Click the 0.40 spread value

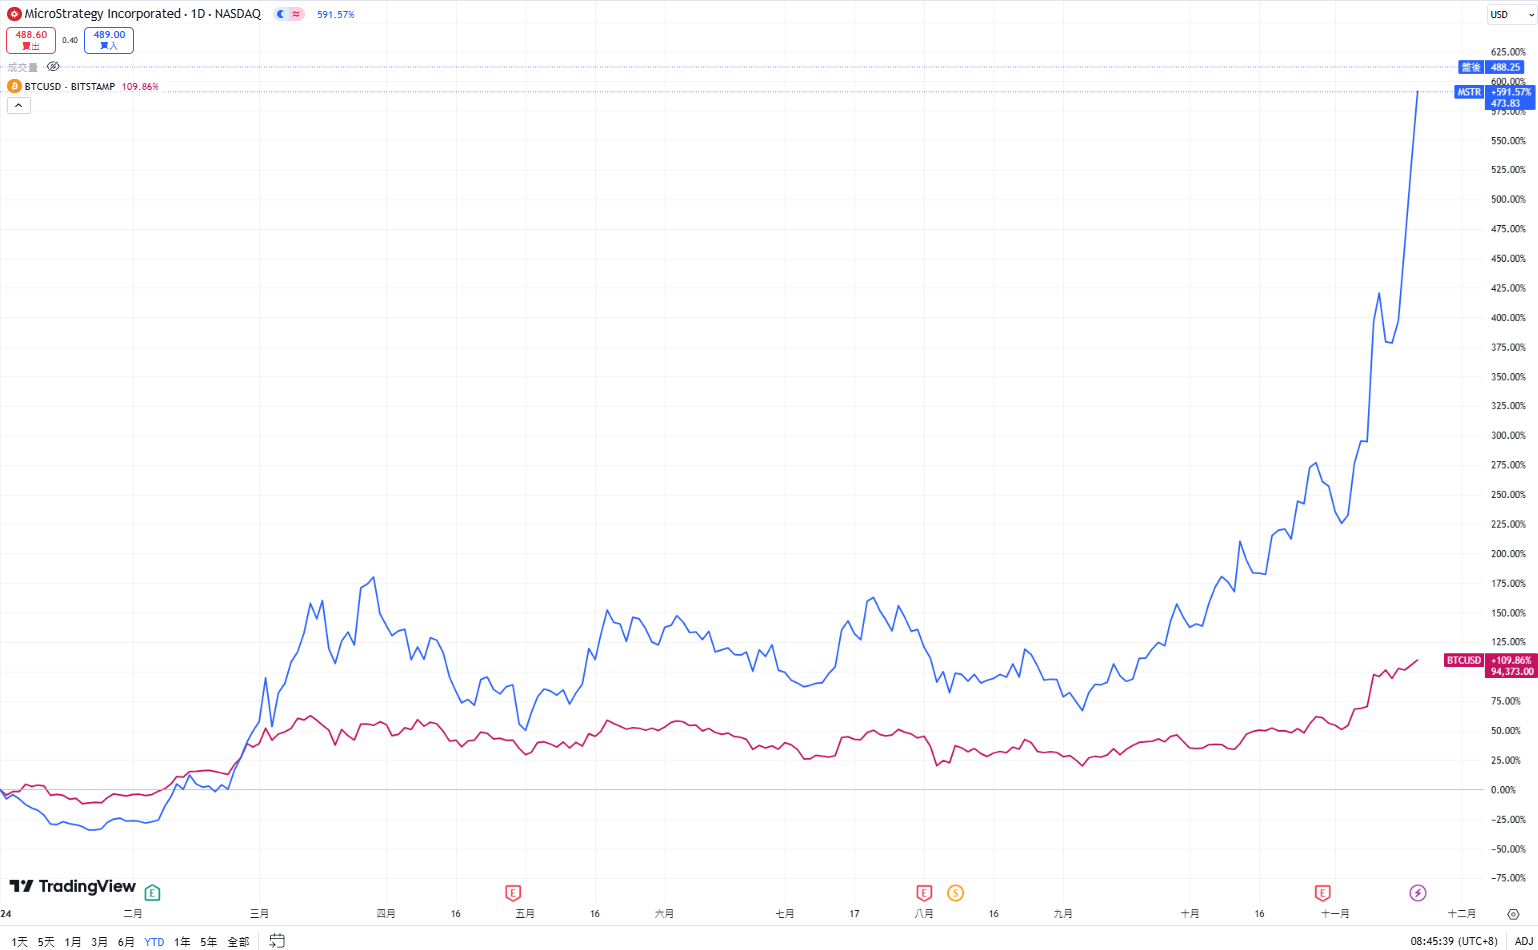tap(70, 40)
